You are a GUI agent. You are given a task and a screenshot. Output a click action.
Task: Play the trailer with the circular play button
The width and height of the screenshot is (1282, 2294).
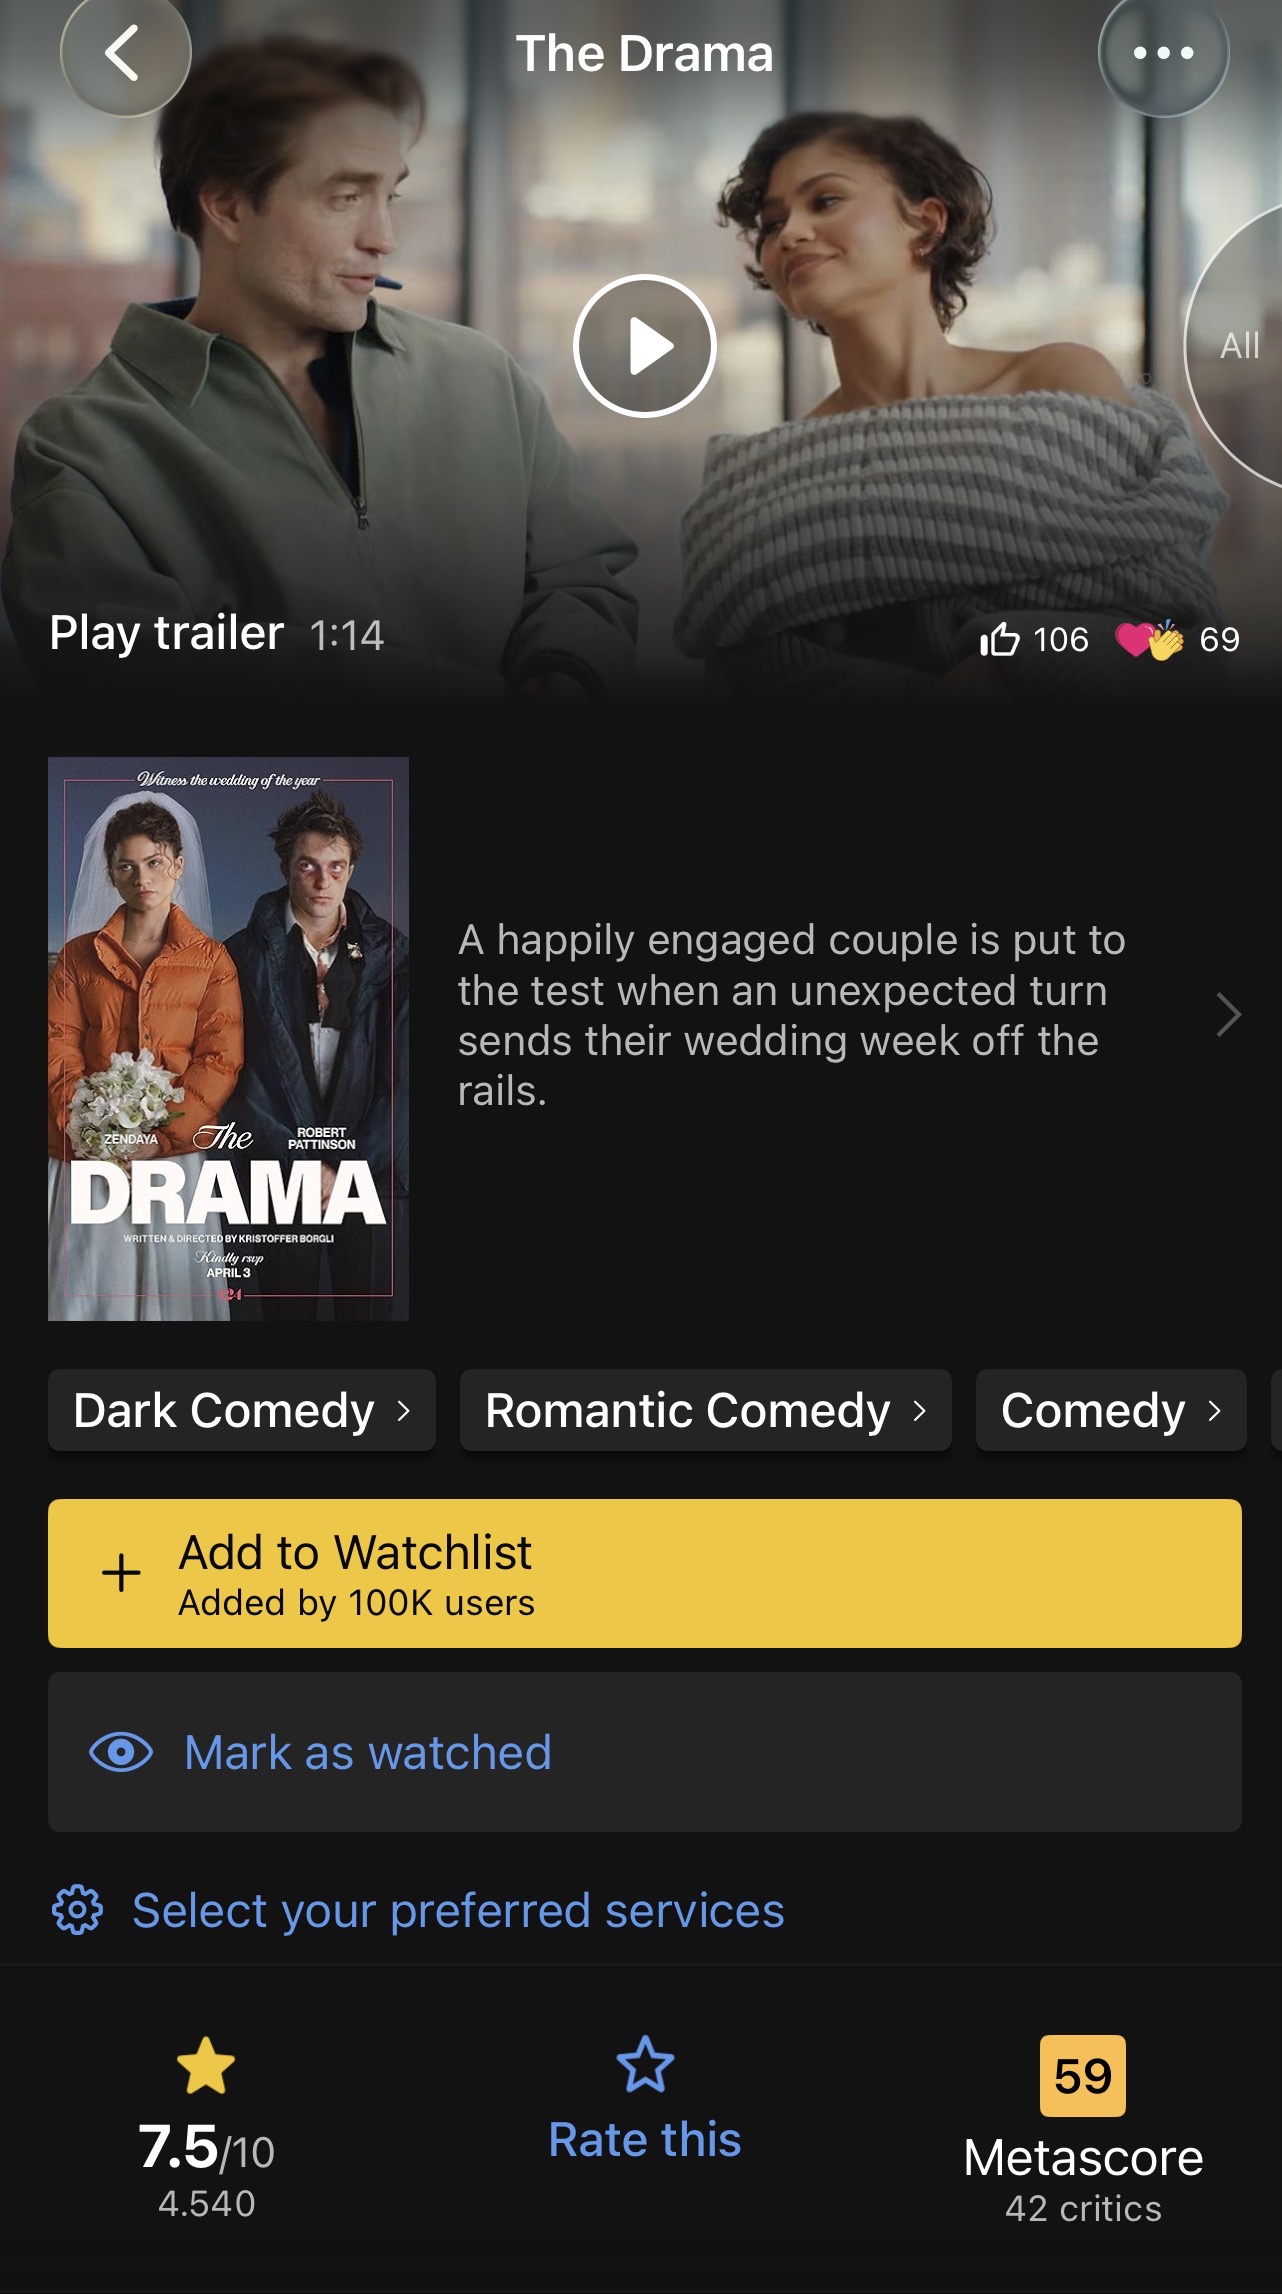pos(645,346)
